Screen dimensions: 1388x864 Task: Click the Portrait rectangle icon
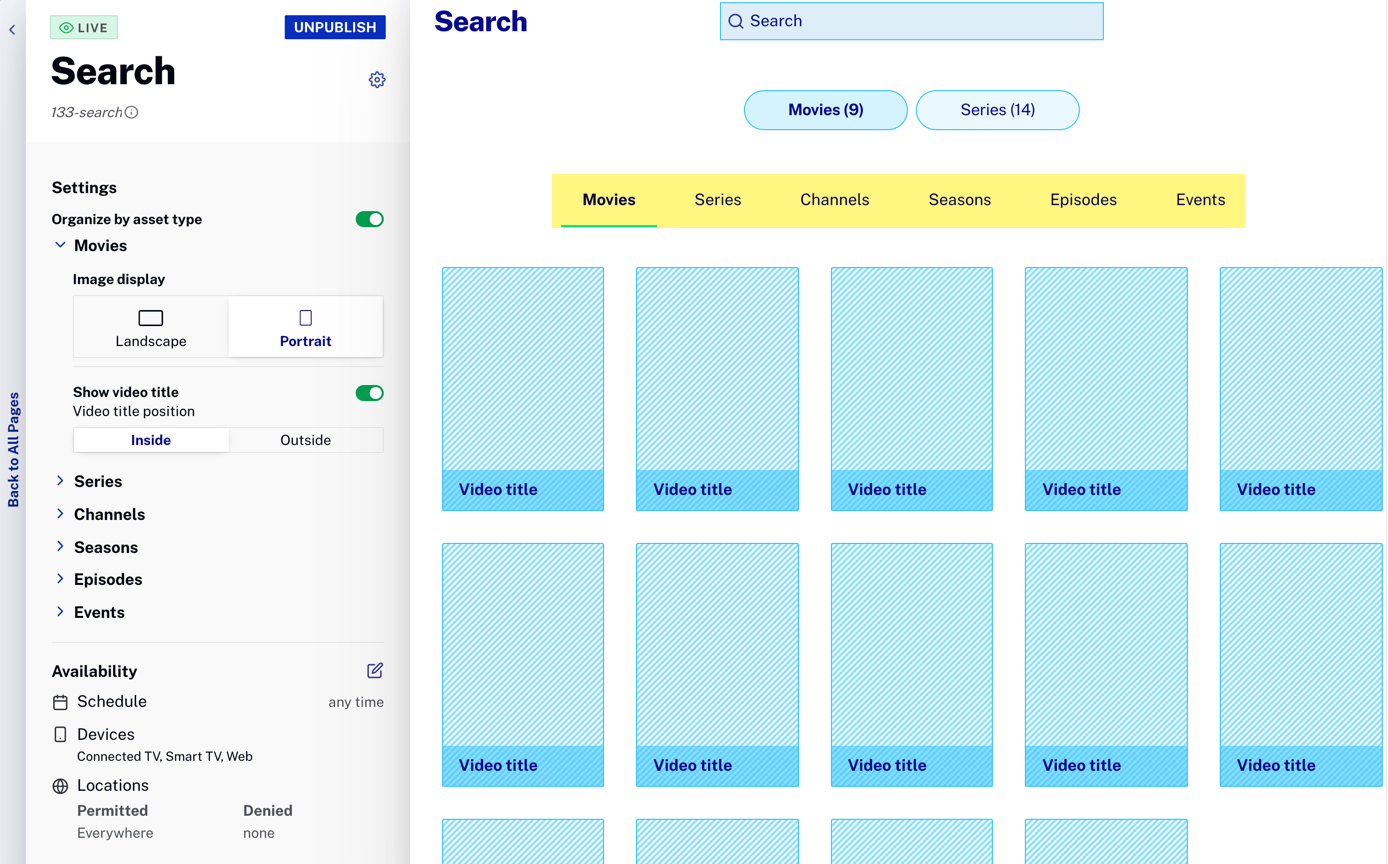pyautogui.click(x=306, y=318)
